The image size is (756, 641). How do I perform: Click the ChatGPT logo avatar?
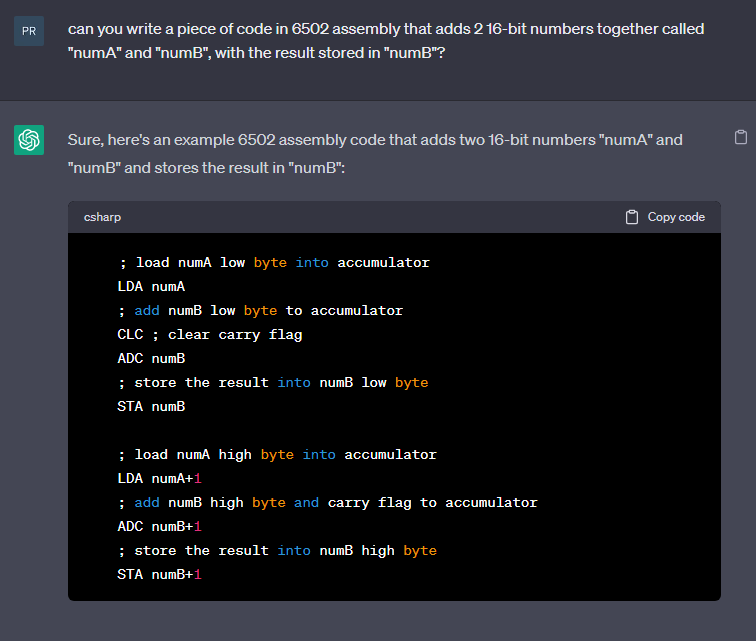pos(29,140)
